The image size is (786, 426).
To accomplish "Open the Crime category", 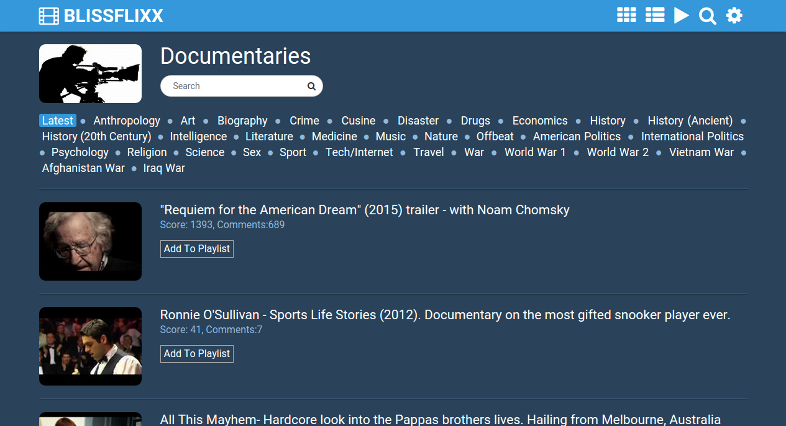I will (304, 121).
